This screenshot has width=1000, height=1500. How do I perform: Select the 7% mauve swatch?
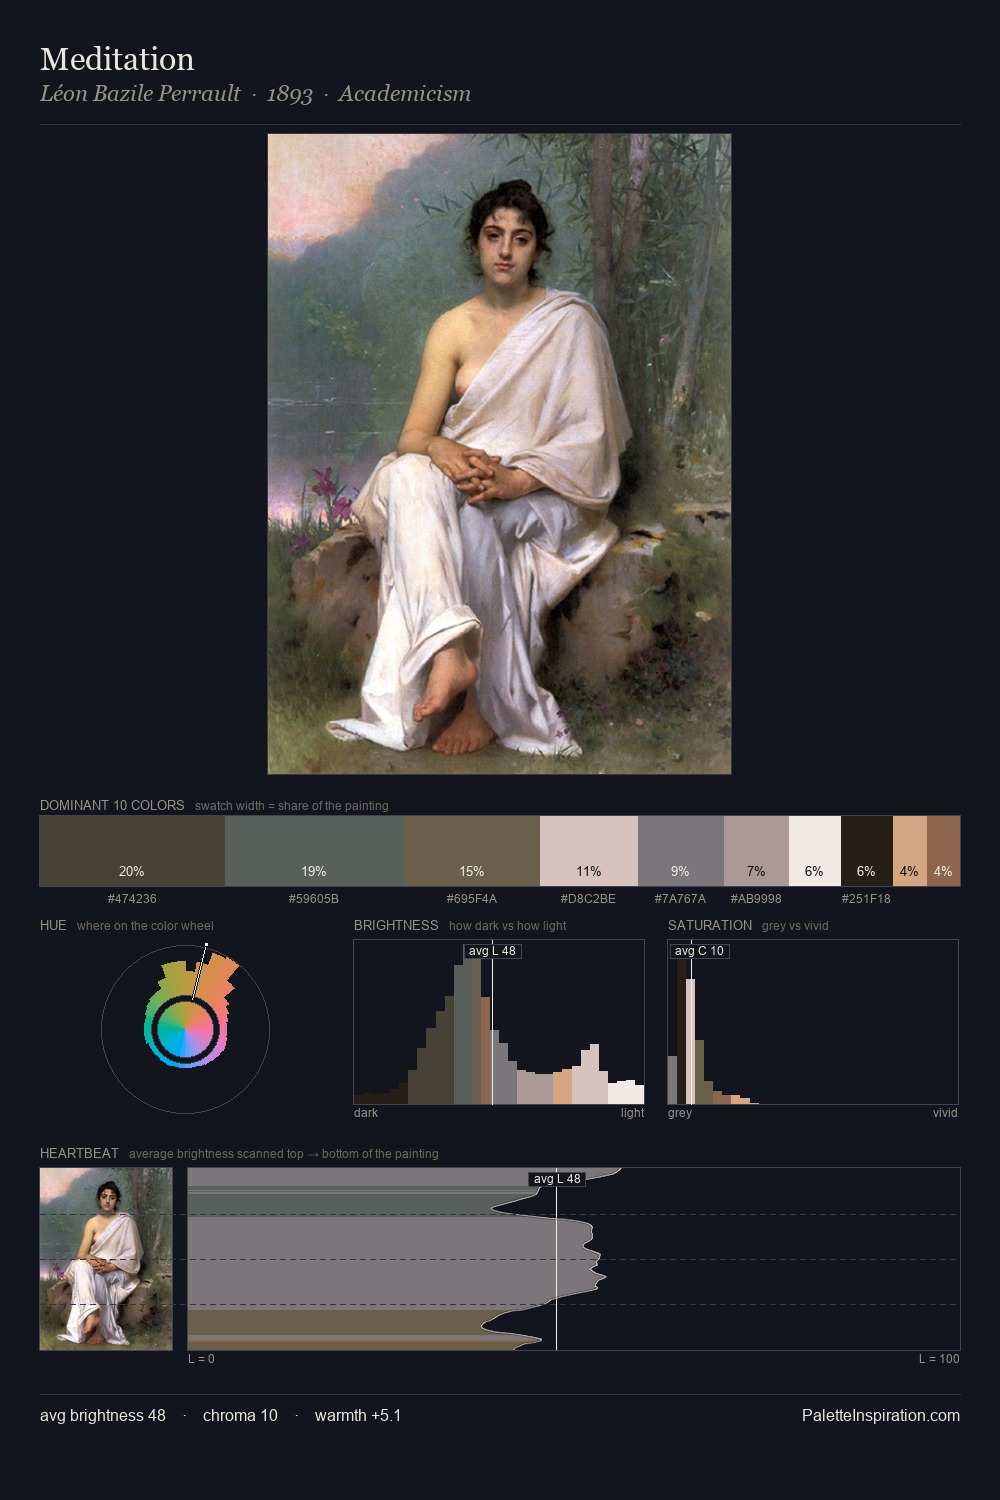click(x=756, y=851)
